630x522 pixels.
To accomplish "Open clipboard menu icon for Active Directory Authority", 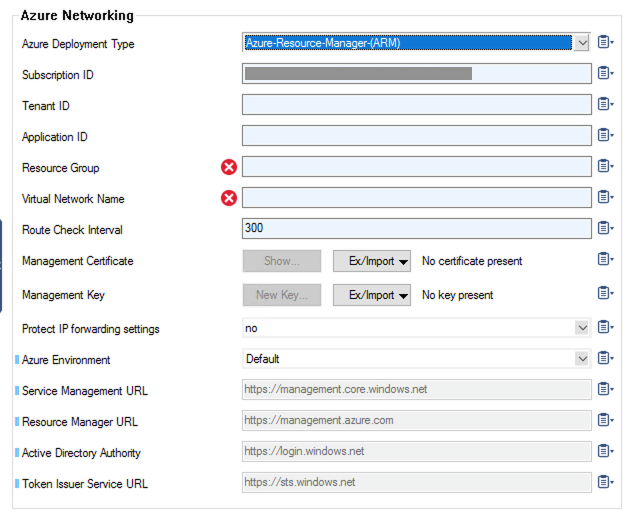I will coord(605,450).
